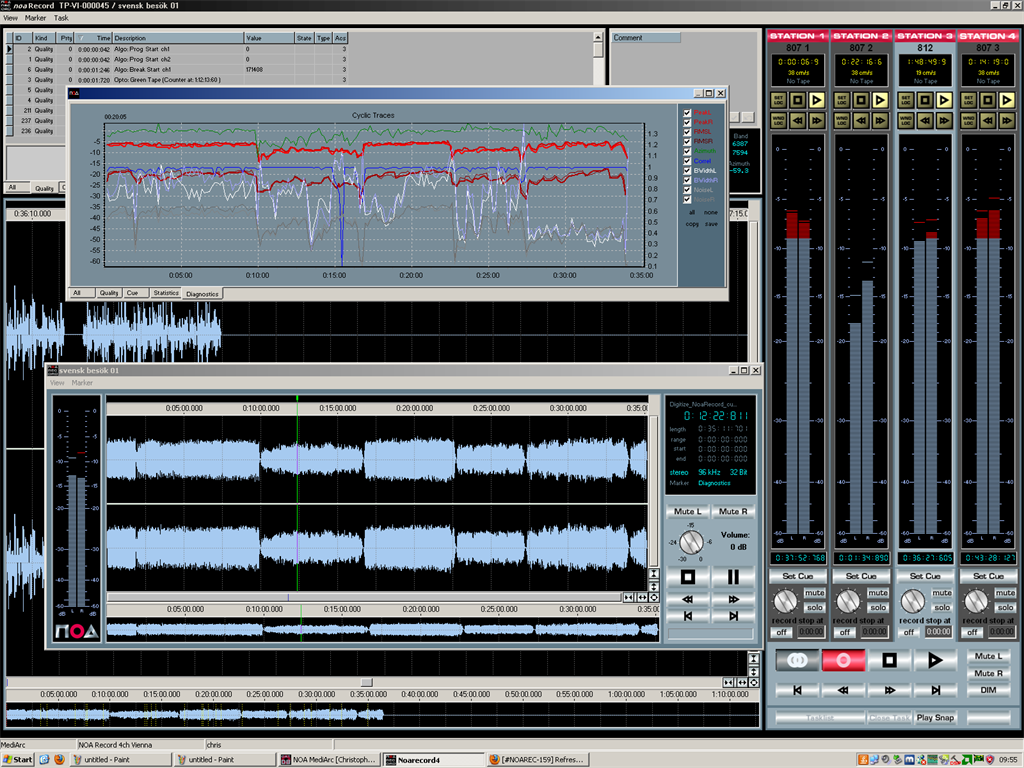1024x768 pixels.
Task: Click the red master record button
Action: 843,660
